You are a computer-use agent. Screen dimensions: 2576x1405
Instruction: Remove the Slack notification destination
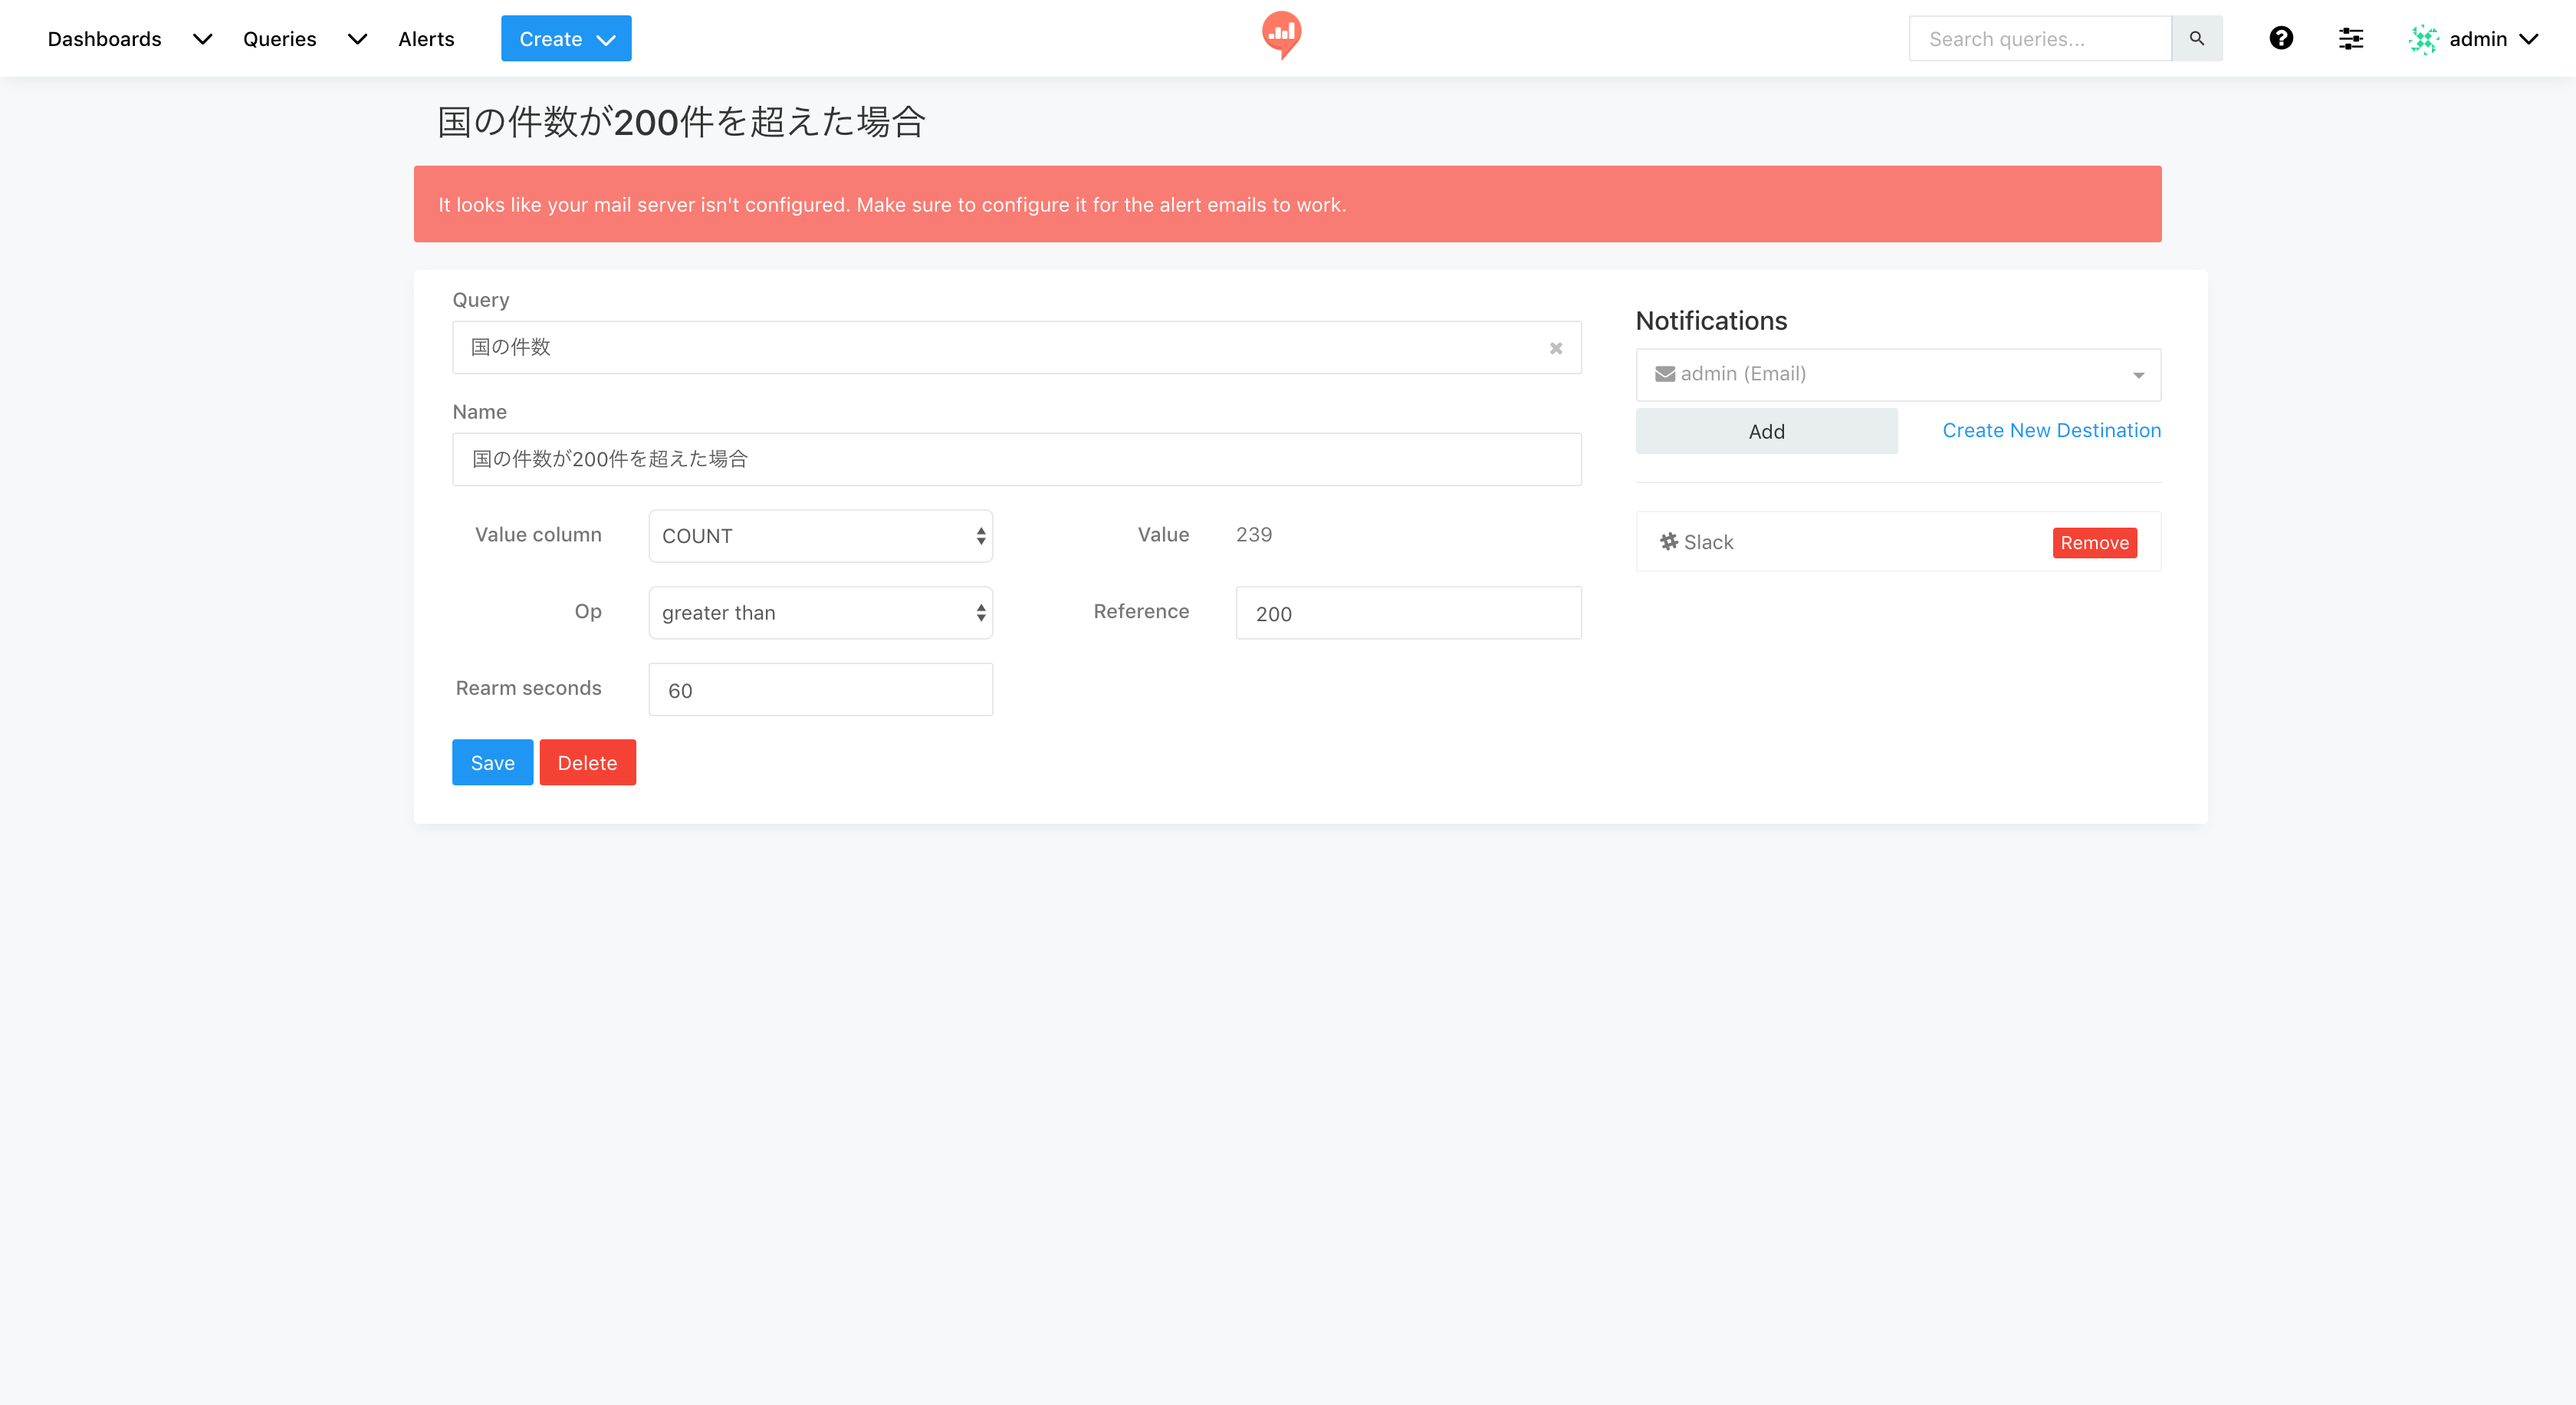2094,542
